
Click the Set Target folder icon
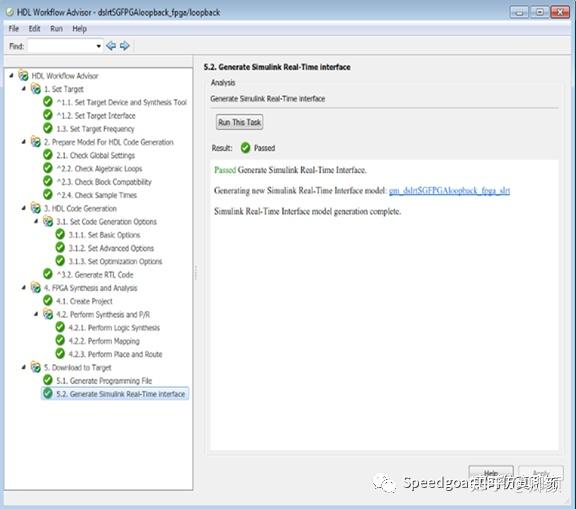36,89
